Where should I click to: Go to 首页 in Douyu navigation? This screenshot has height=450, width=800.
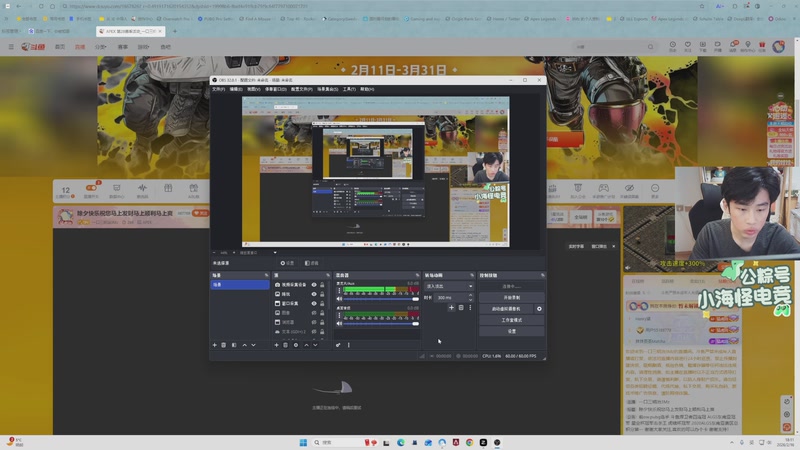[x=60, y=47]
